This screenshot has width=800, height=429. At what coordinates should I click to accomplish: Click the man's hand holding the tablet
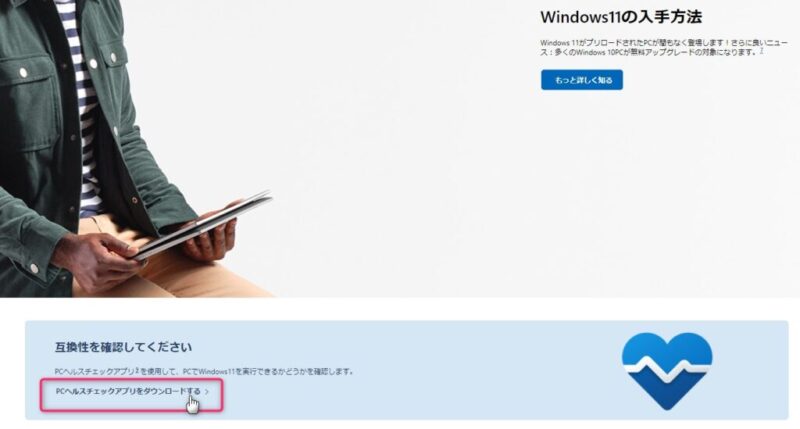97,260
